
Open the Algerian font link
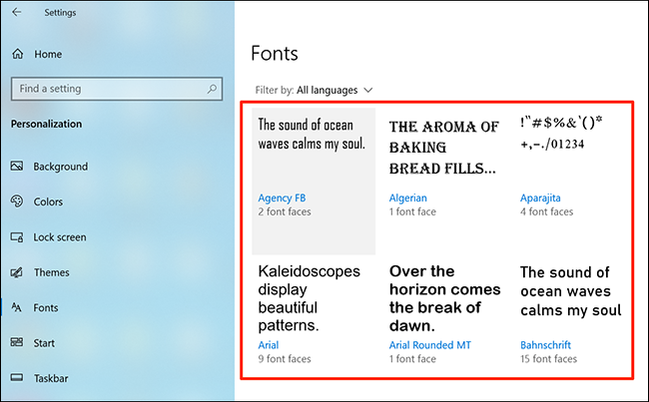click(x=408, y=198)
